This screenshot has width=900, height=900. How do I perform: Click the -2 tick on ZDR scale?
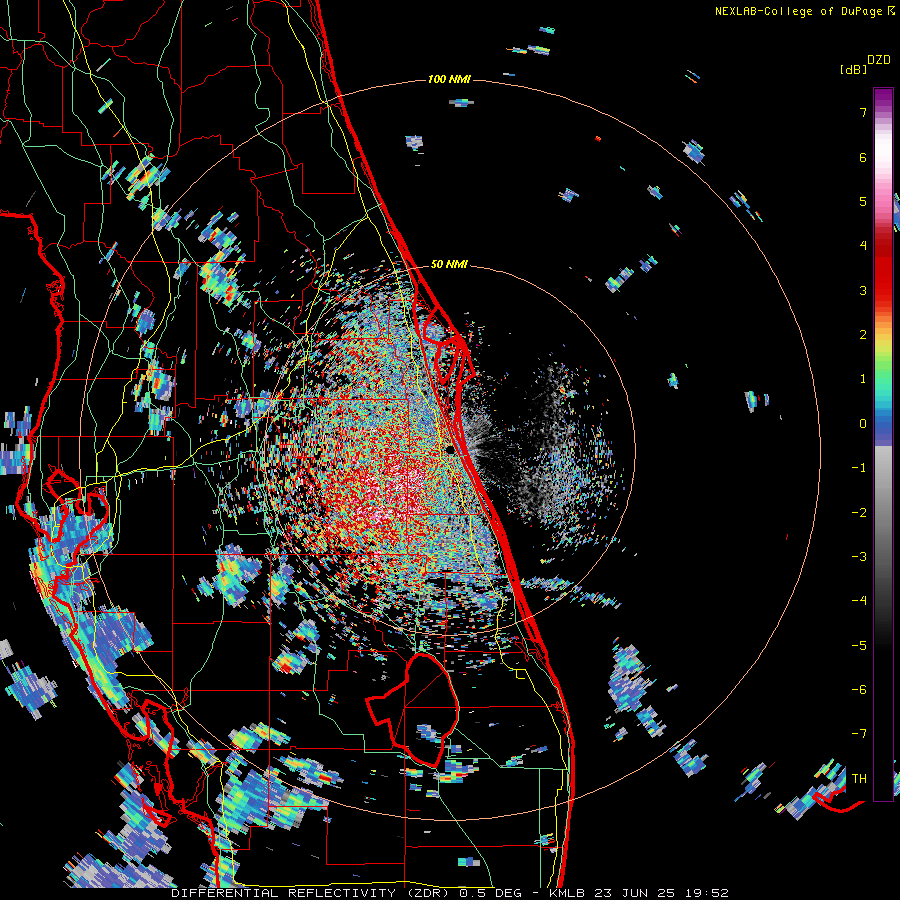tap(859, 513)
